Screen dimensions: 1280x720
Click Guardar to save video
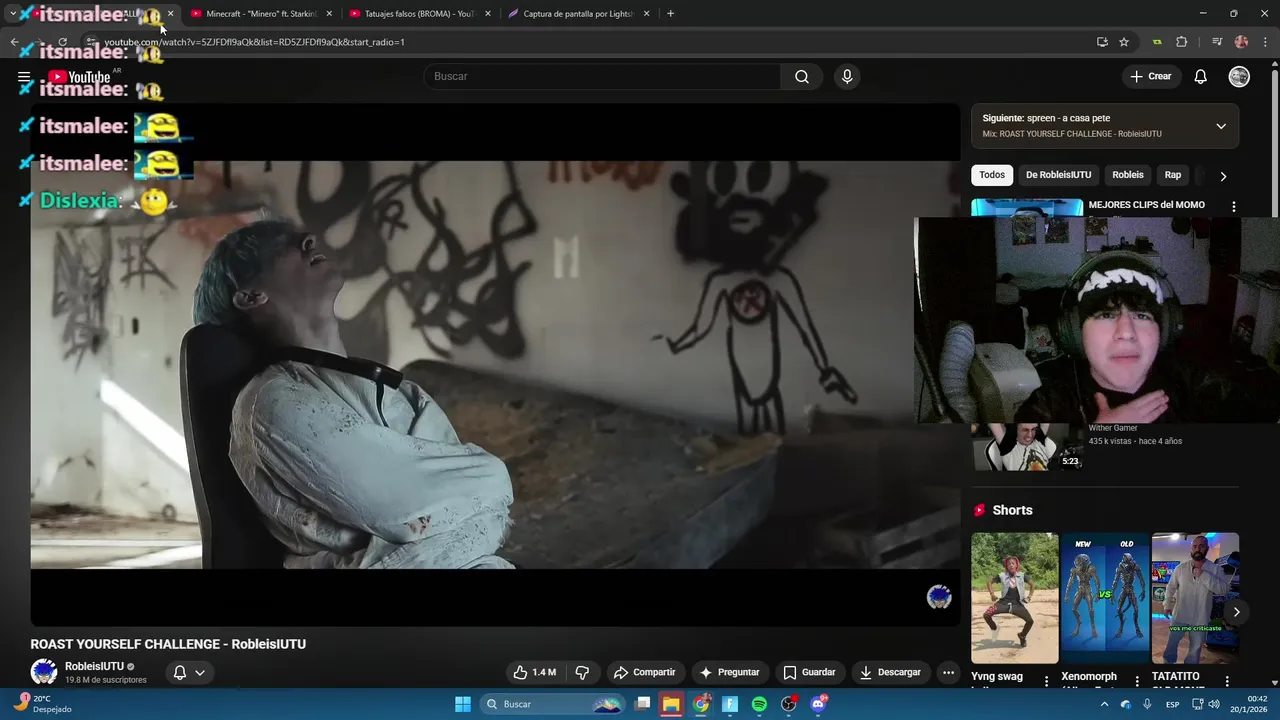pyautogui.click(x=809, y=672)
